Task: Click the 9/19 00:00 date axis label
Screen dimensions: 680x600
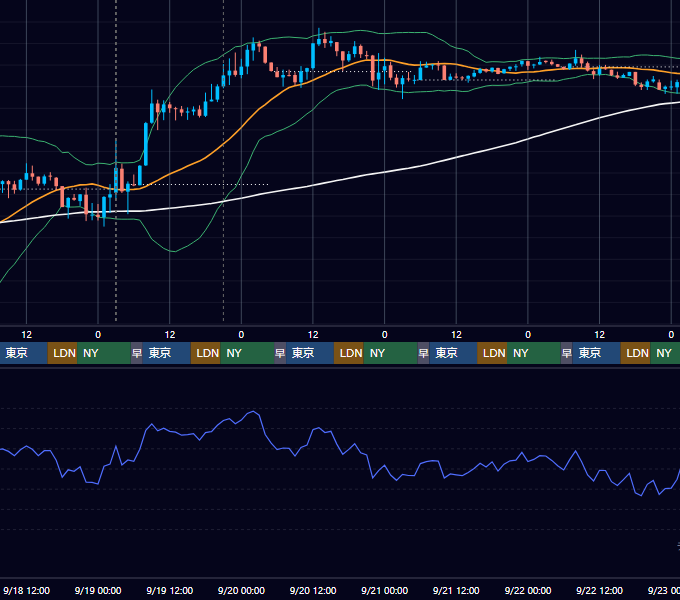Action: point(98,590)
